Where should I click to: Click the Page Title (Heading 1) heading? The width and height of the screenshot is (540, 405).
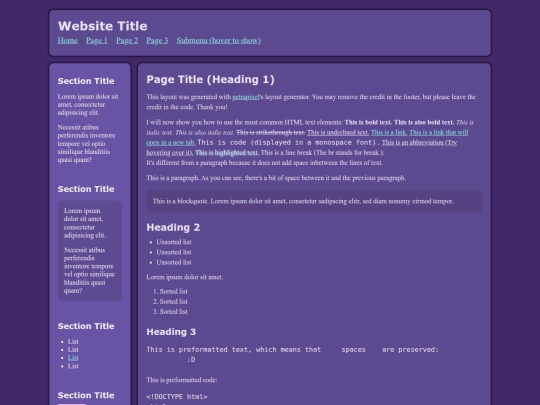[x=210, y=80]
